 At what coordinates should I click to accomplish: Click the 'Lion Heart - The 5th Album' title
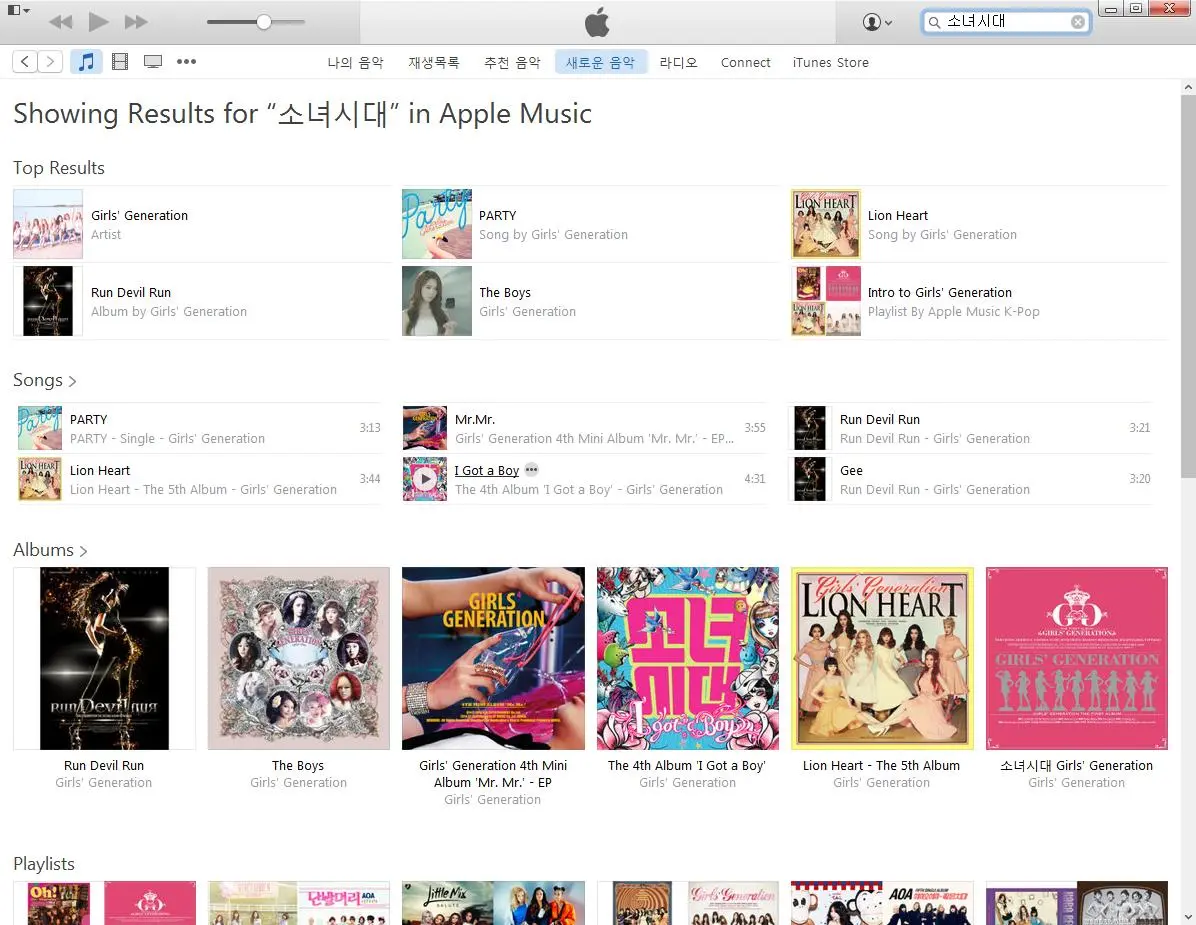[x=881, y=766]
